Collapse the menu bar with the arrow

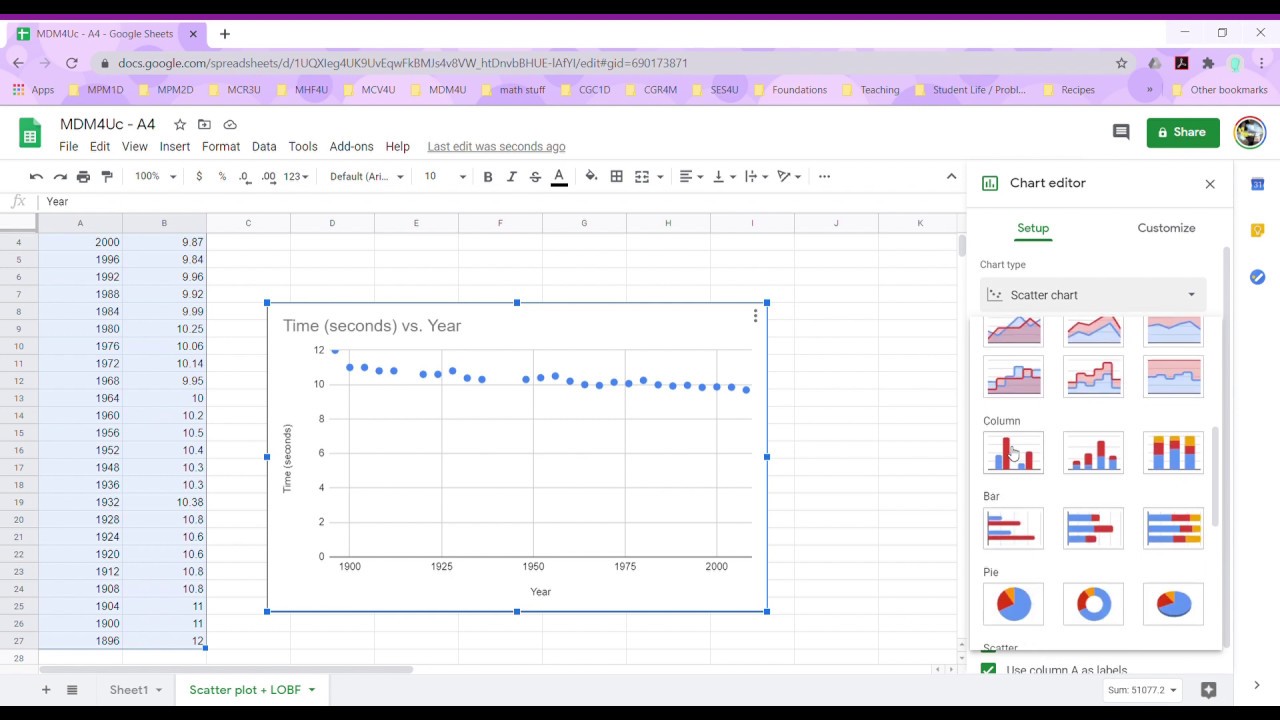951,176
